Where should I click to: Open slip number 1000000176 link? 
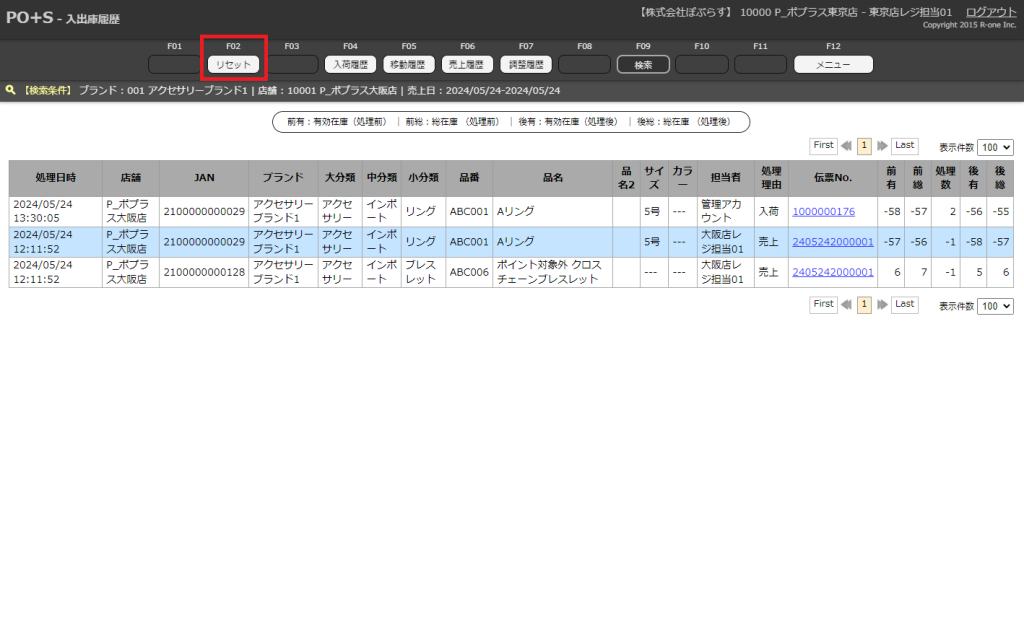823,211
